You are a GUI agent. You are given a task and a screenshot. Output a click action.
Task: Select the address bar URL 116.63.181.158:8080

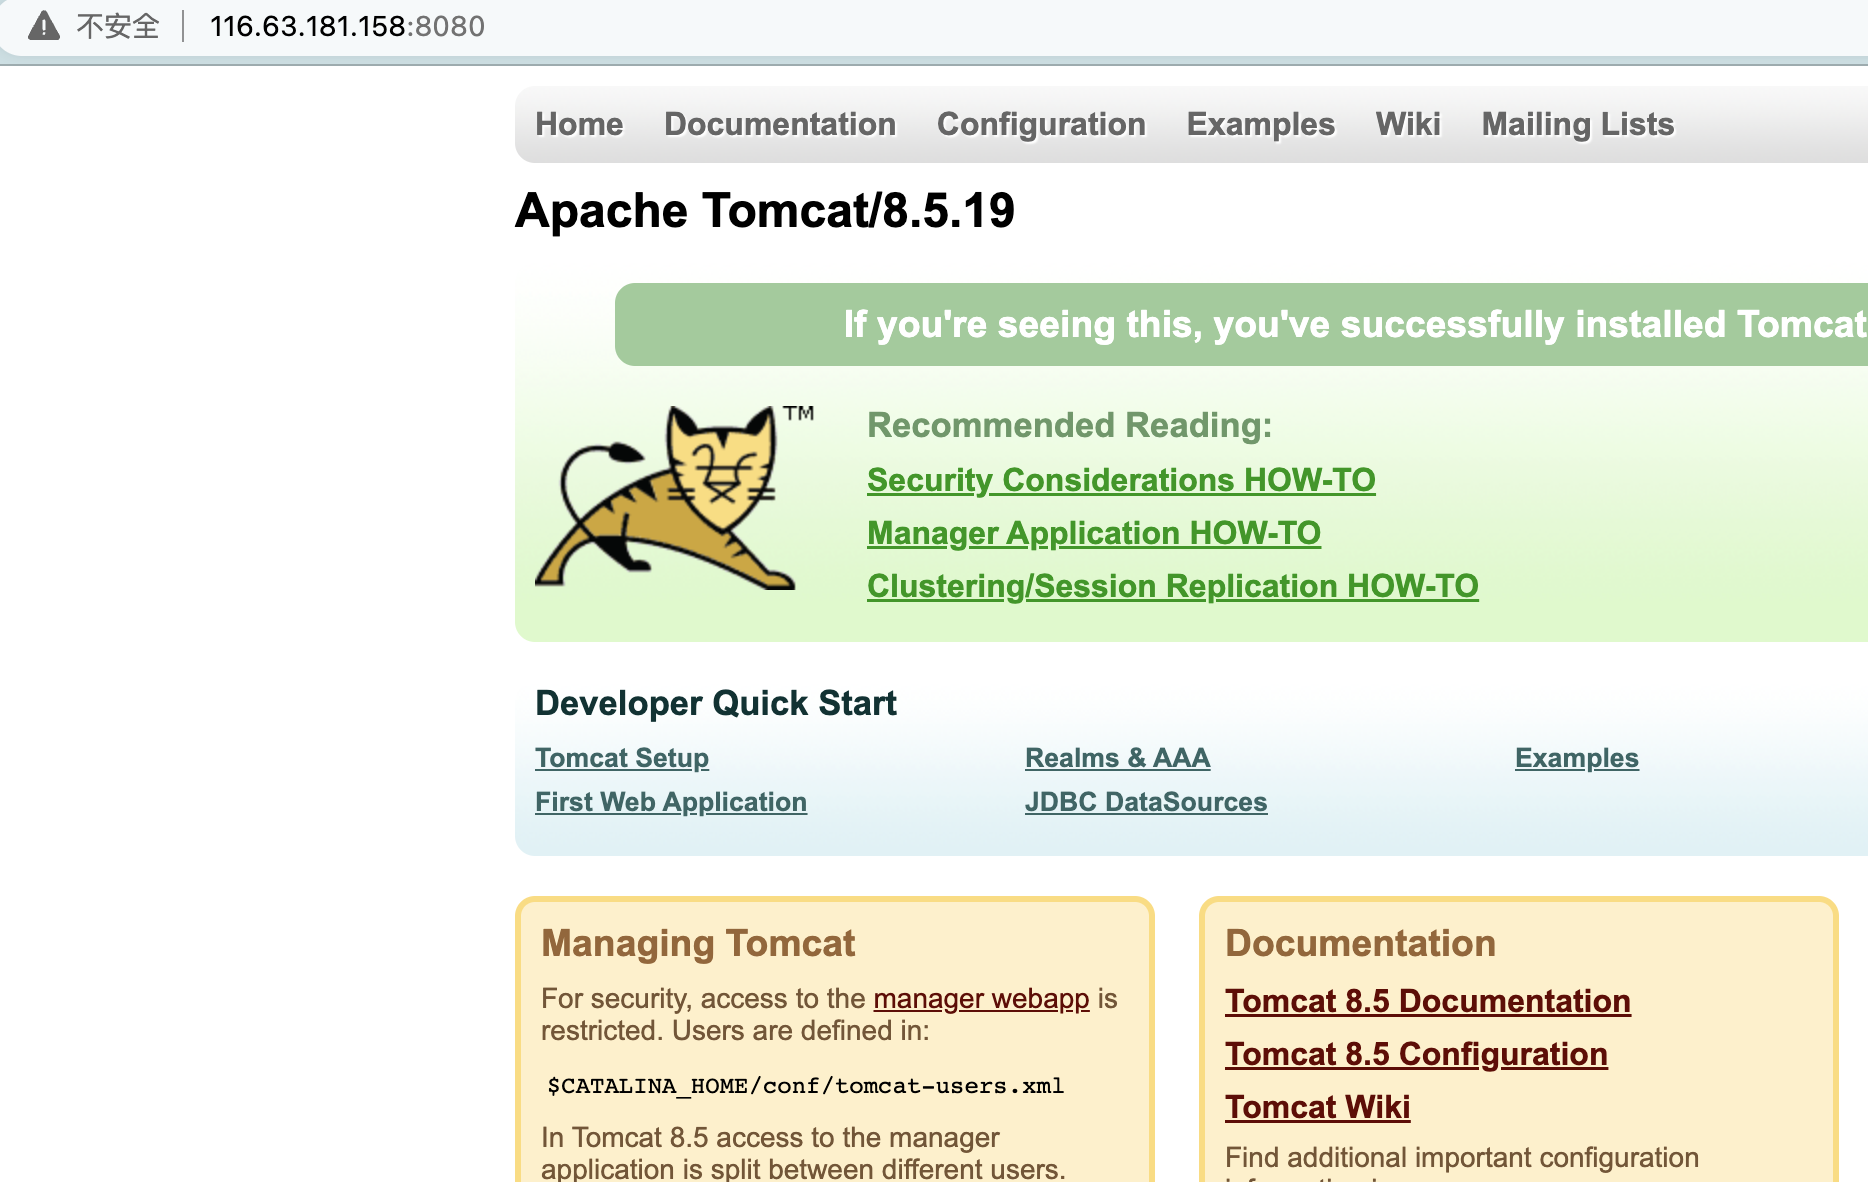click(347, 26)
